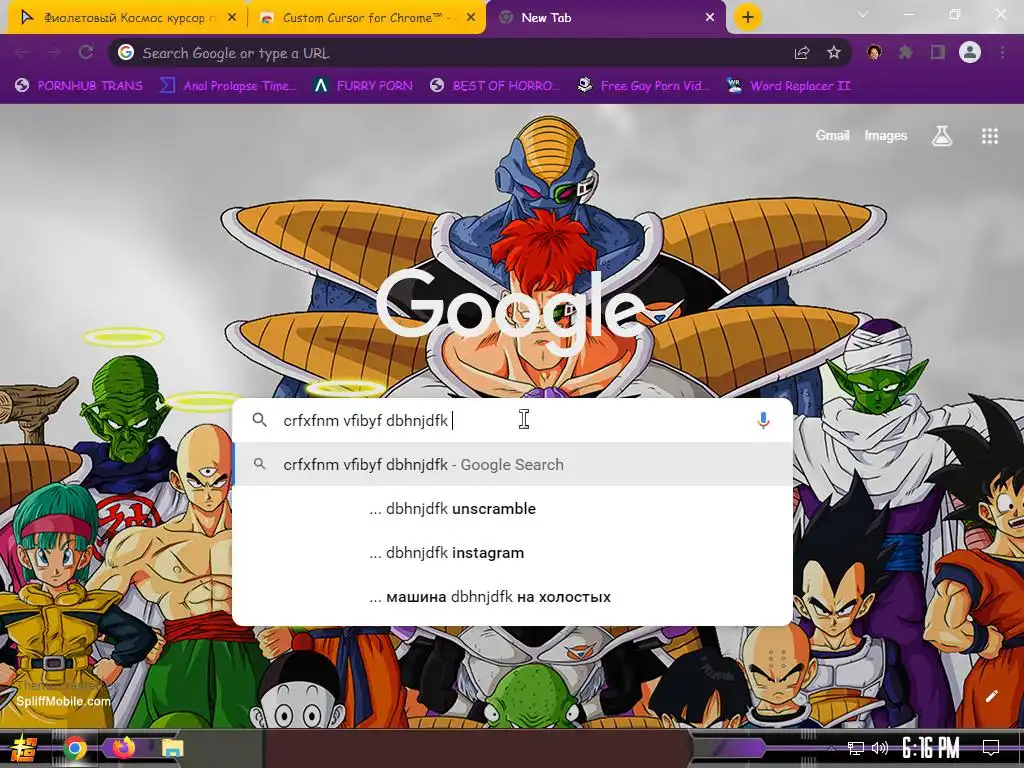
Task: Click the browser back arrow button
Action: (x=22, y=53)
